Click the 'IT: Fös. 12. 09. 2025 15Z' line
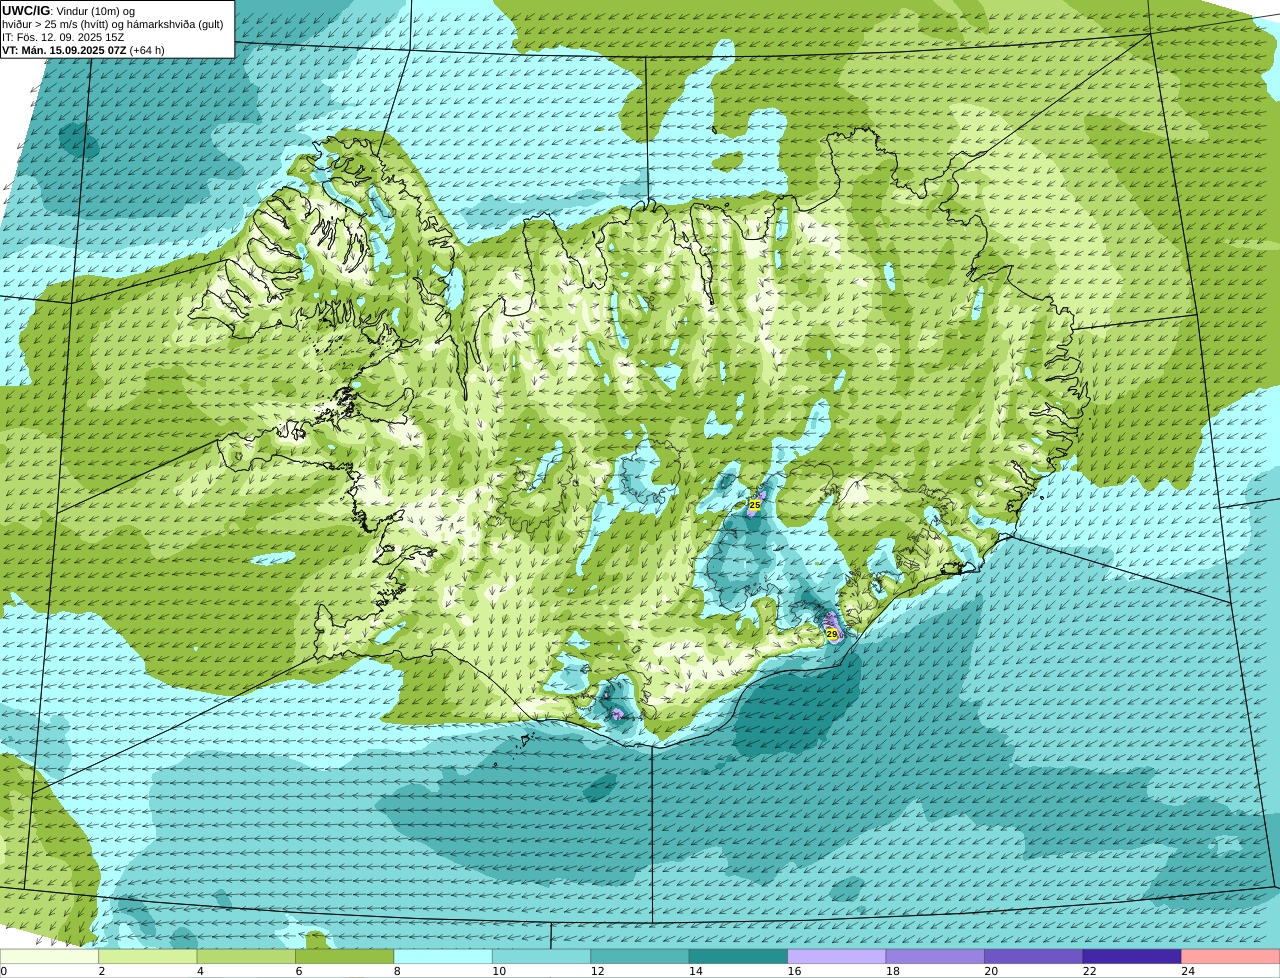Viewport: 1280px width, 978px height. (x=63, y=37)
